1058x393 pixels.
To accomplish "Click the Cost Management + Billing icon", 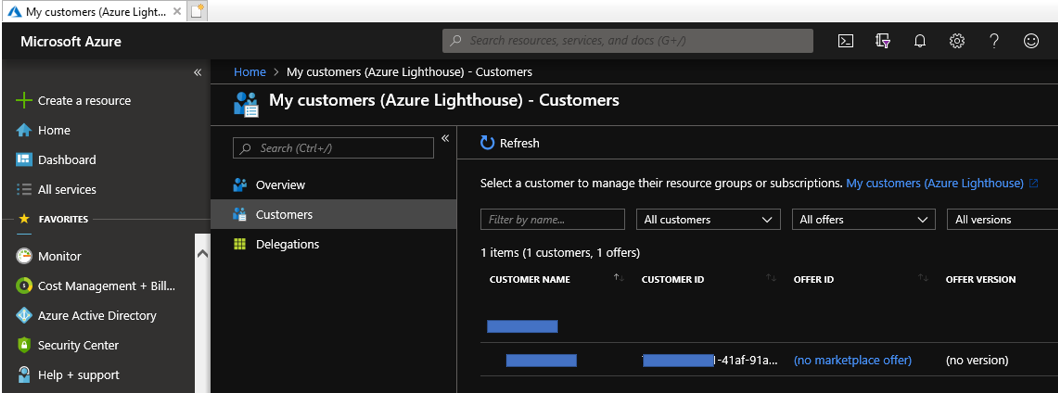I will pyautogui.click(x=24, y=286).
